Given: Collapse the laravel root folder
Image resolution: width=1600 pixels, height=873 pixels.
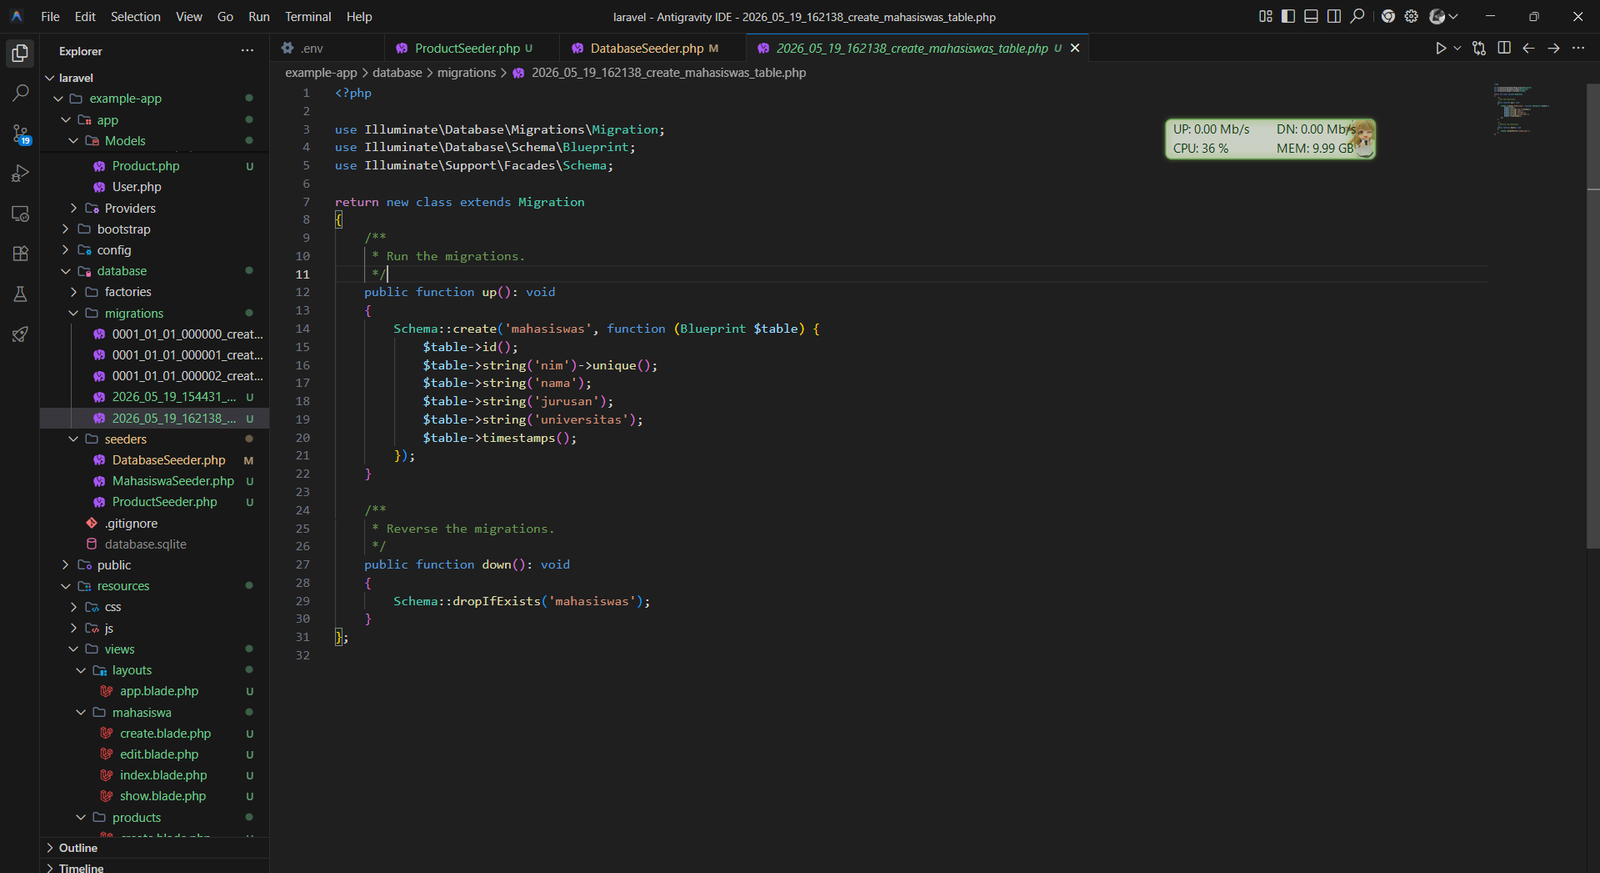Looking at the screenshot, I should point(154,77).
